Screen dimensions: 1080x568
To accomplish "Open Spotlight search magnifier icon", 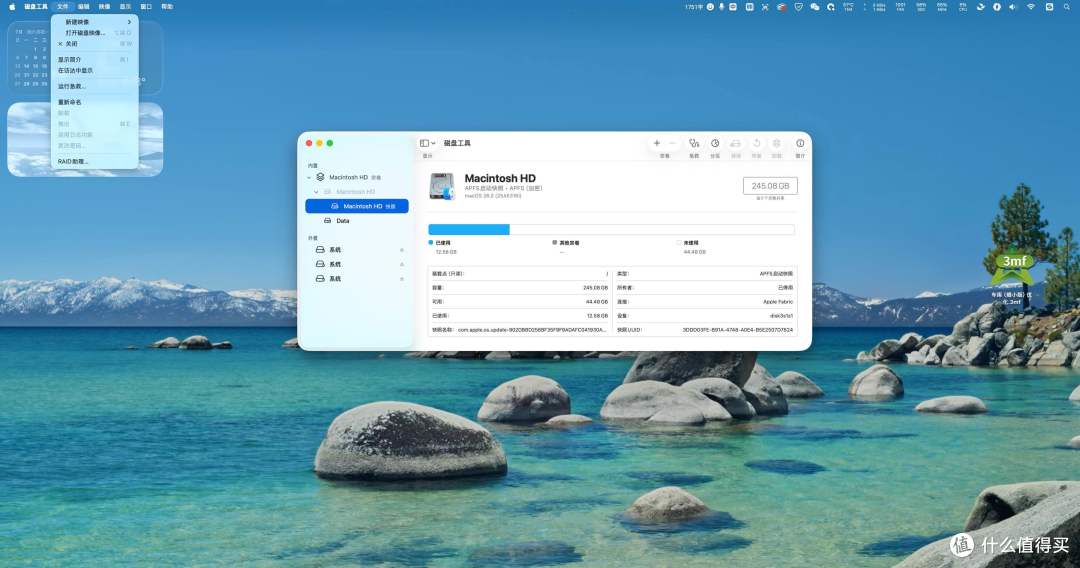I will click(x=1067, y=6).
